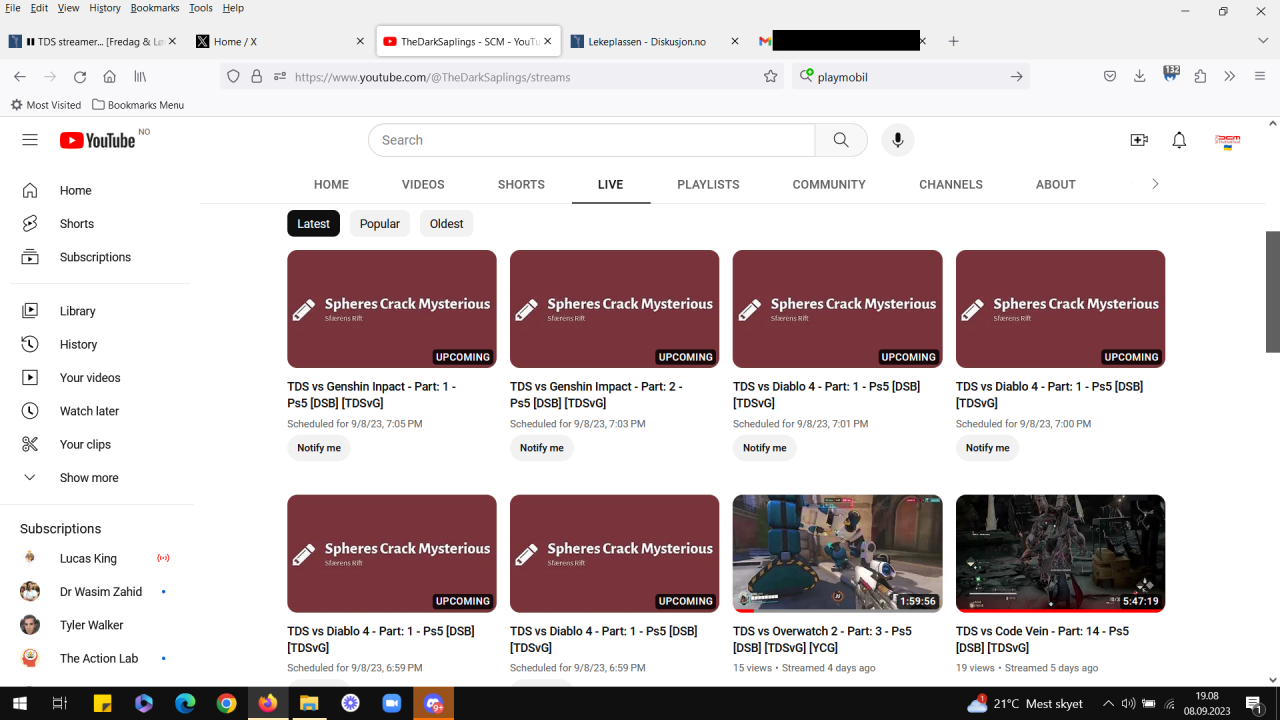Image resolution: width=1280 pixels, height=720 pixels.
Task: Open Watch later in the sidebar
Action: point(89,411)
